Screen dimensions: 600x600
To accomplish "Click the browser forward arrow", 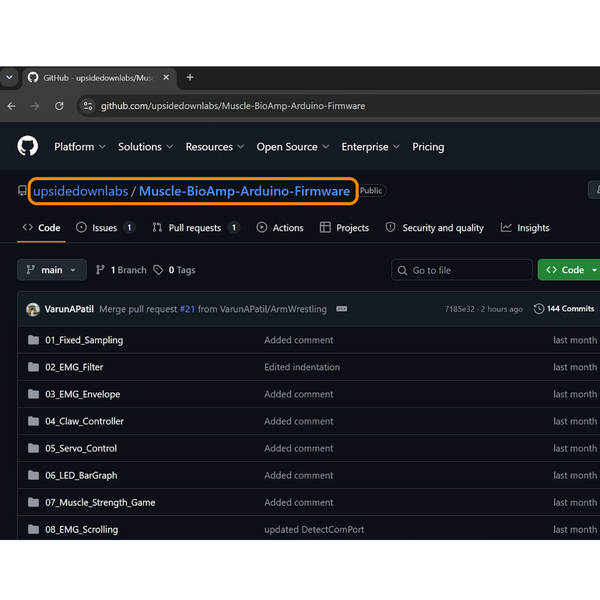I will [x=35, y=106].
